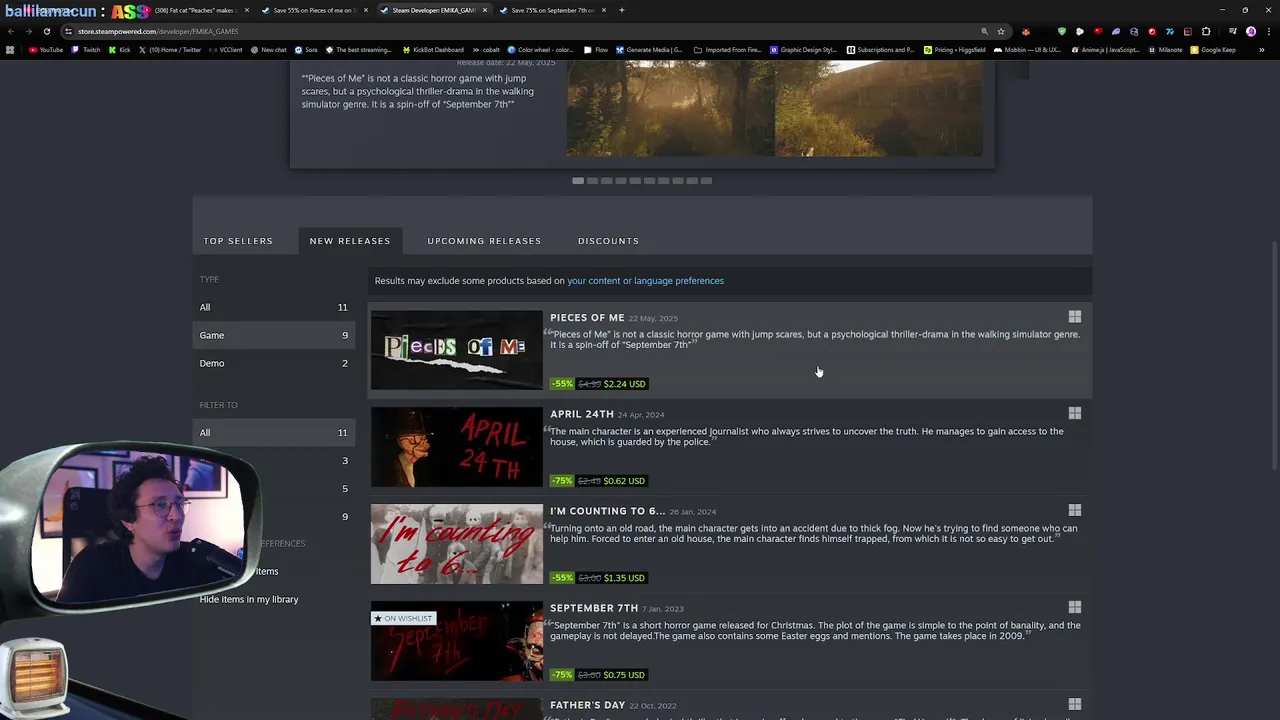Open the Imported From Firefox bookmarks folder

tap(727, 50)
